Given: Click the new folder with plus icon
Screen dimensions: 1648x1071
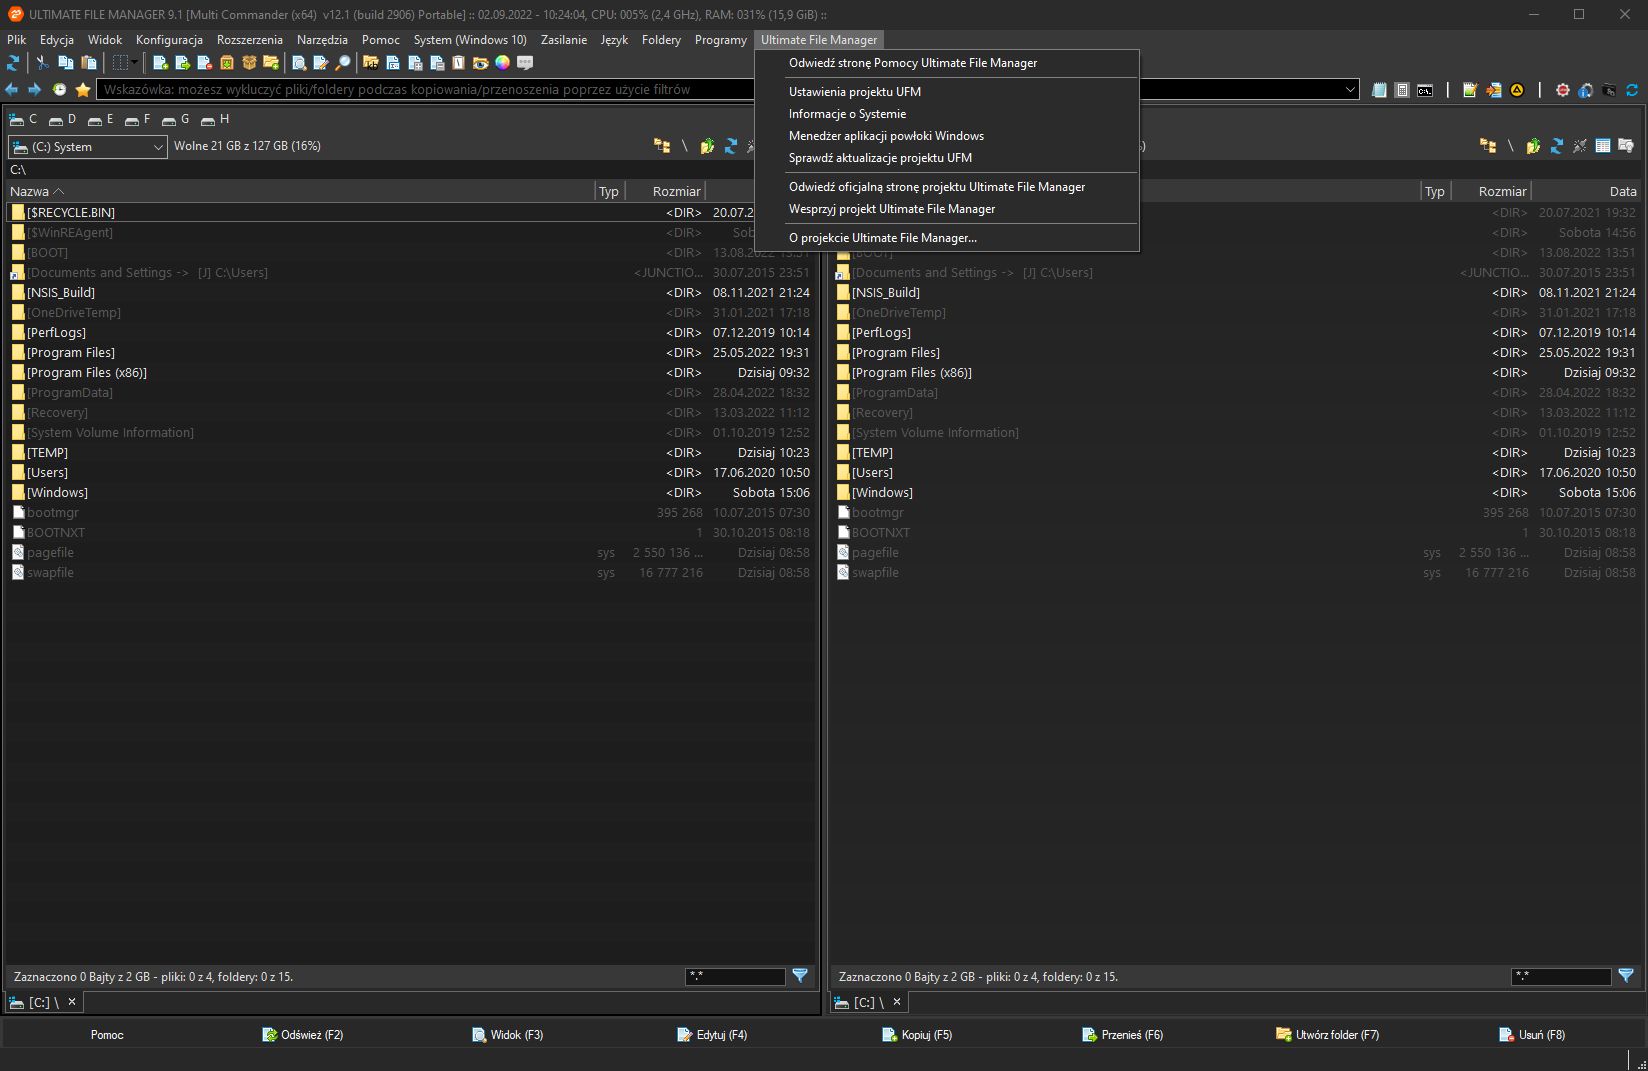Looking at the screenshot, I should [270, 62].
